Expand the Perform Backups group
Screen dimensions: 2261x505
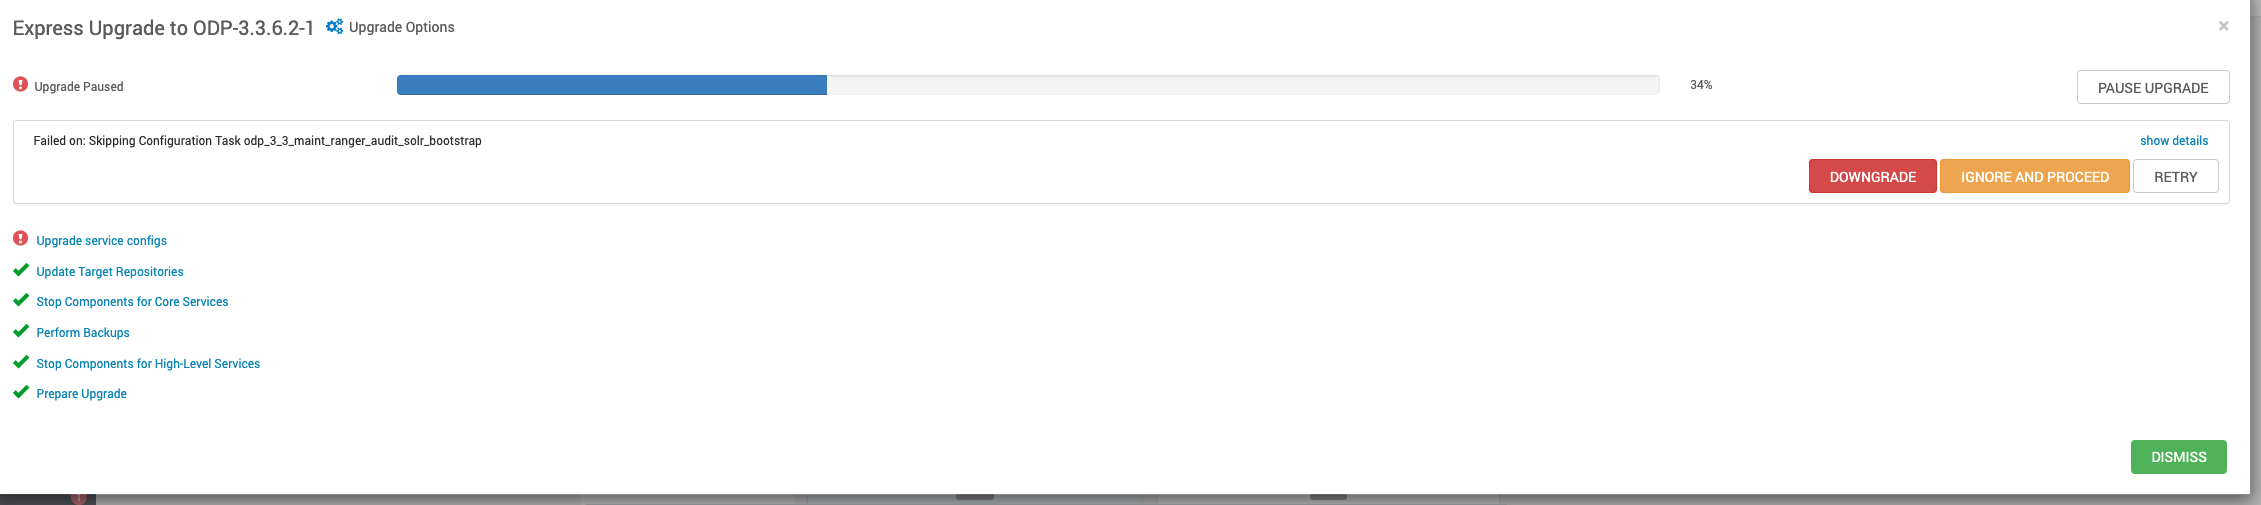point(83,333)
